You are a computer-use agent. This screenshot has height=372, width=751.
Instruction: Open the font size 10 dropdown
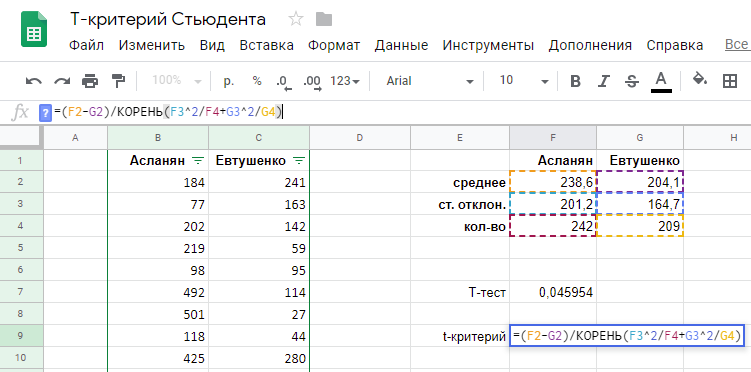pos(523,81)
